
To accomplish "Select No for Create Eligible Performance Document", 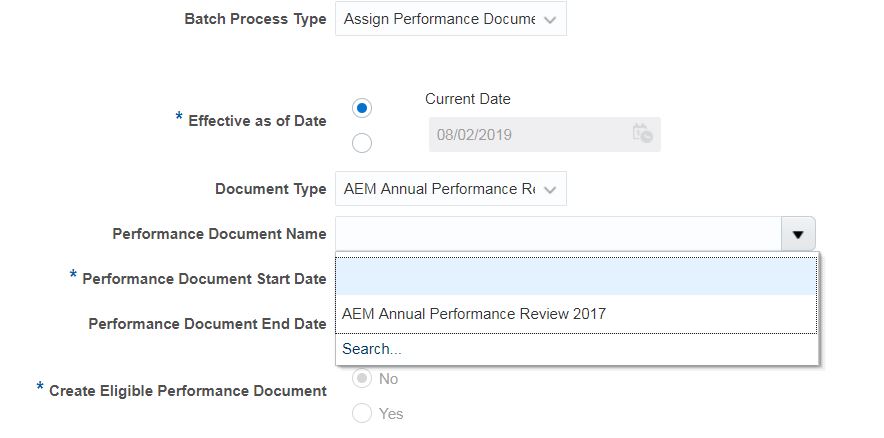I will coord(361,378).
